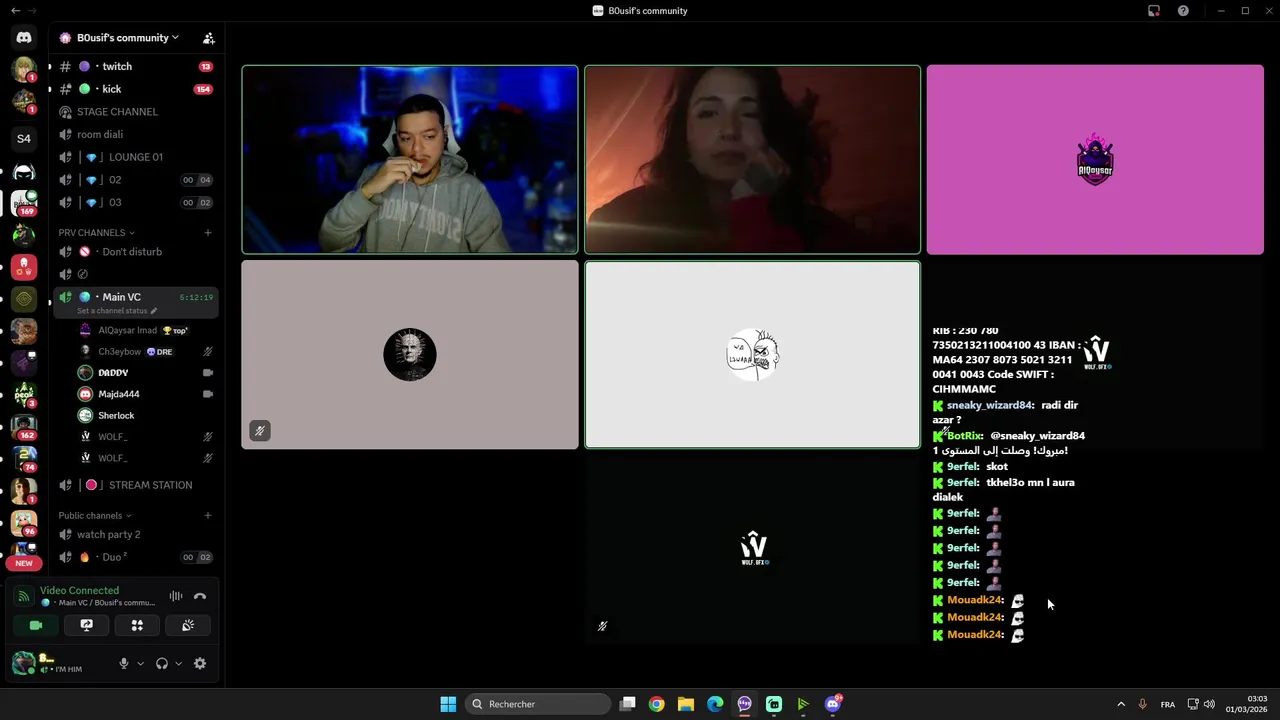Focus DADDY's webcam video tile
1280x720 pixels.
(410, 160)
